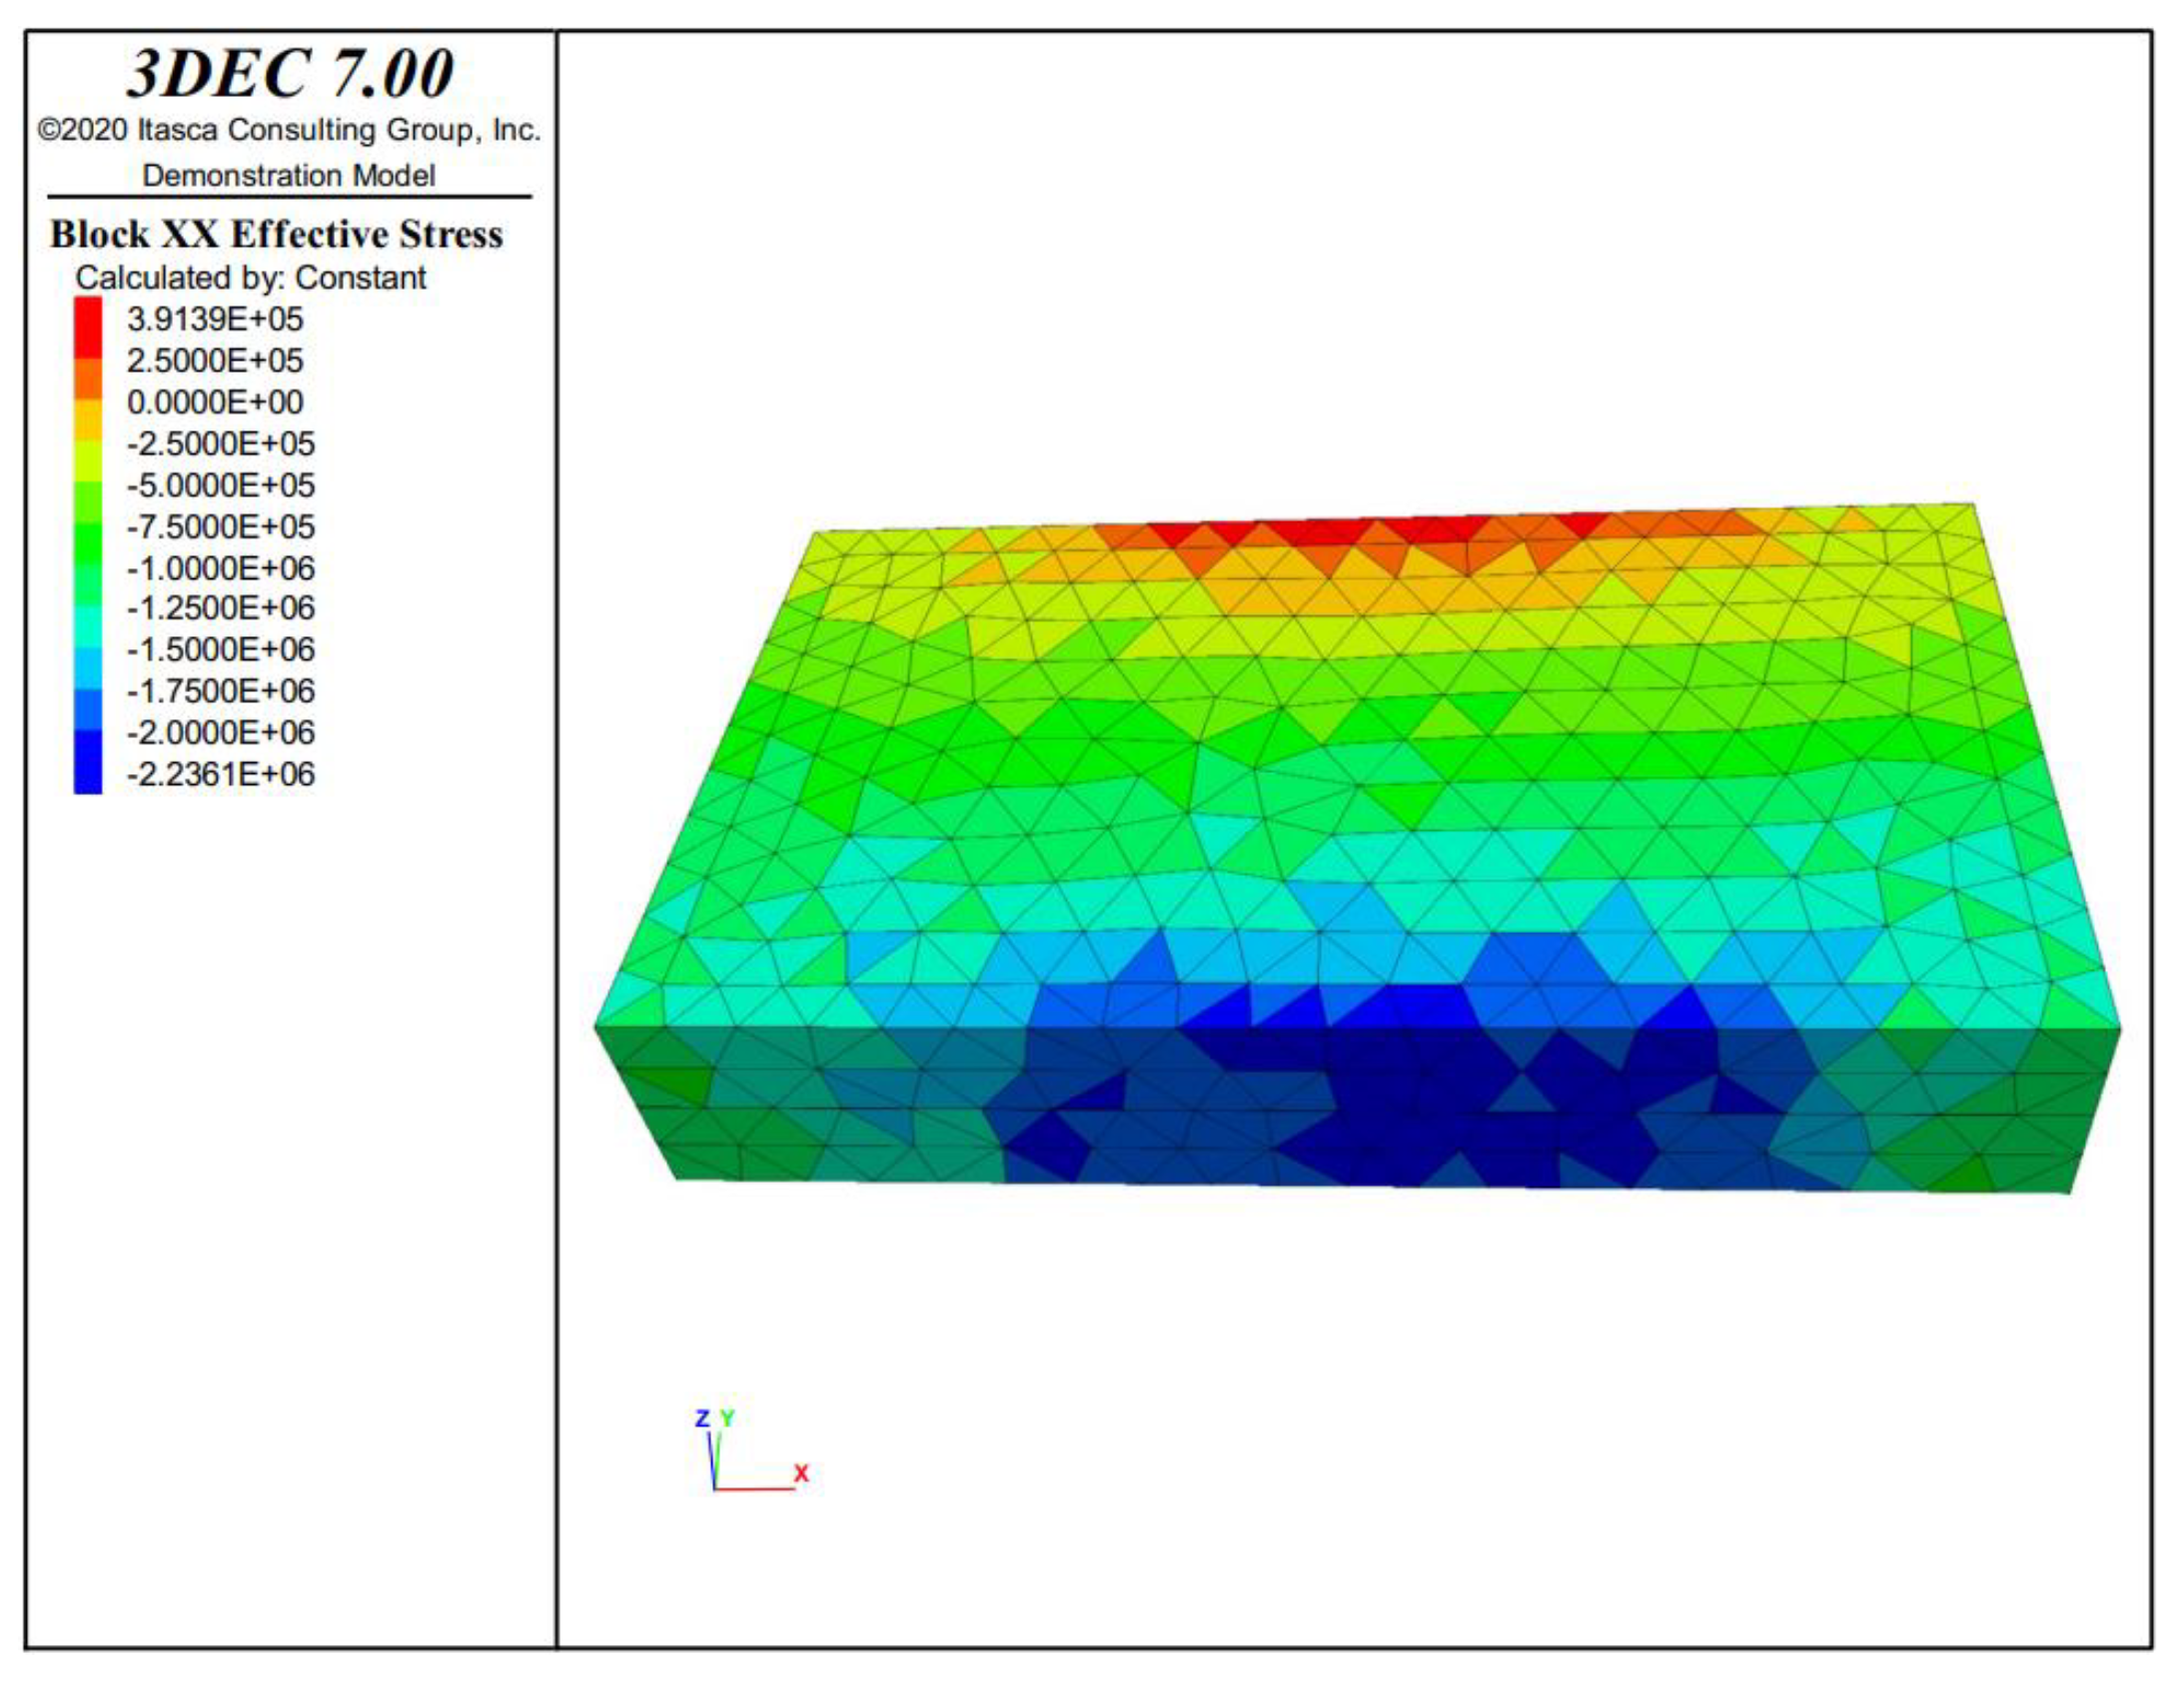Click the Demonstration Model label

[289, 176]
